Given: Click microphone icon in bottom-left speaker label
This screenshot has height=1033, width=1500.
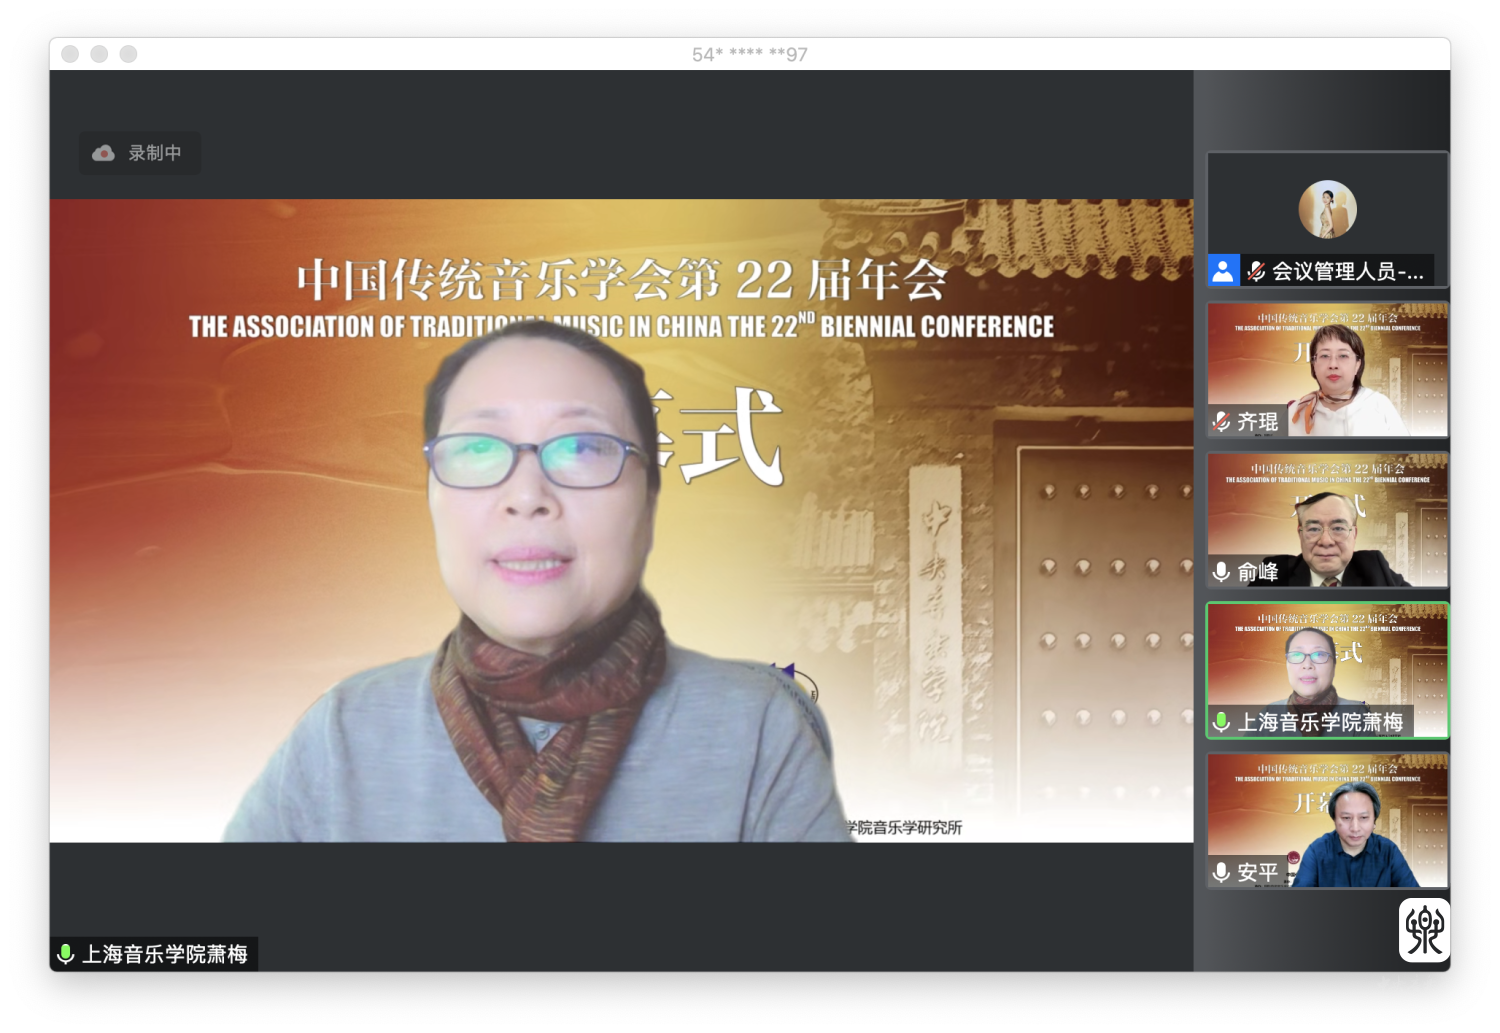Looking at the screenshot, I should click(x=66, y=954).
